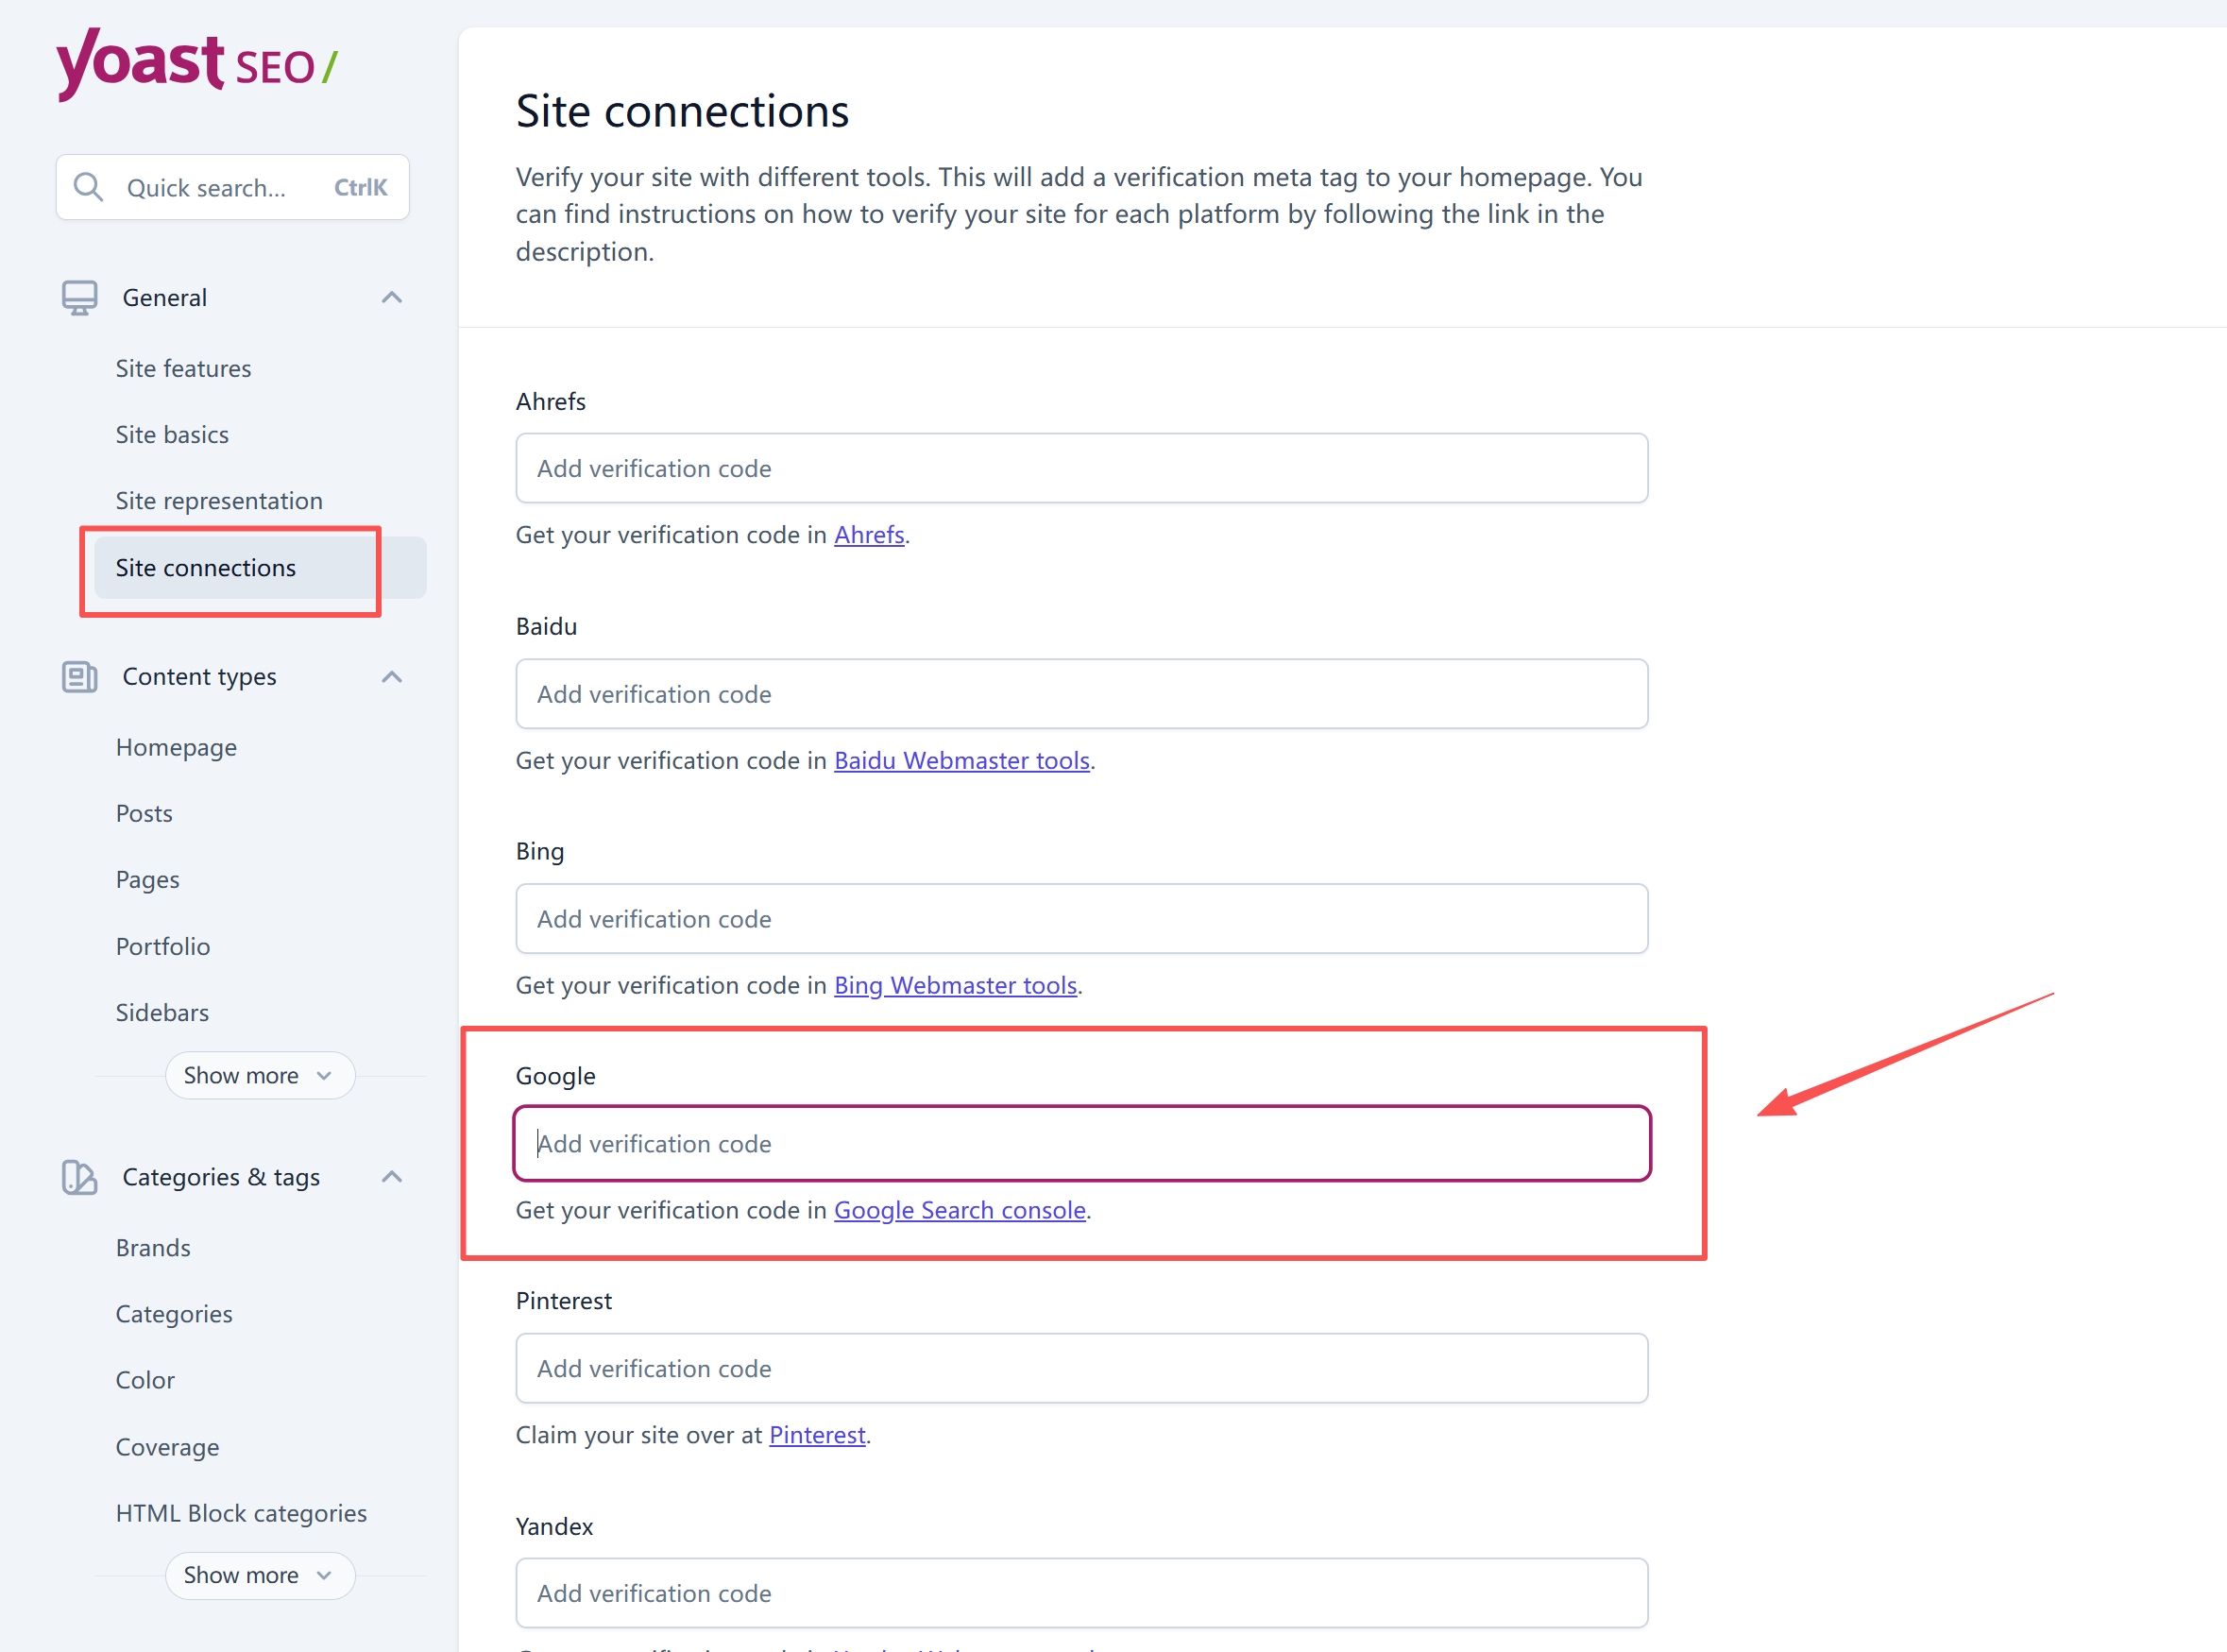The image size is (2227, 1652).
Task: Expand Show more under Categories & tags
Action: tap(259, 1575)
